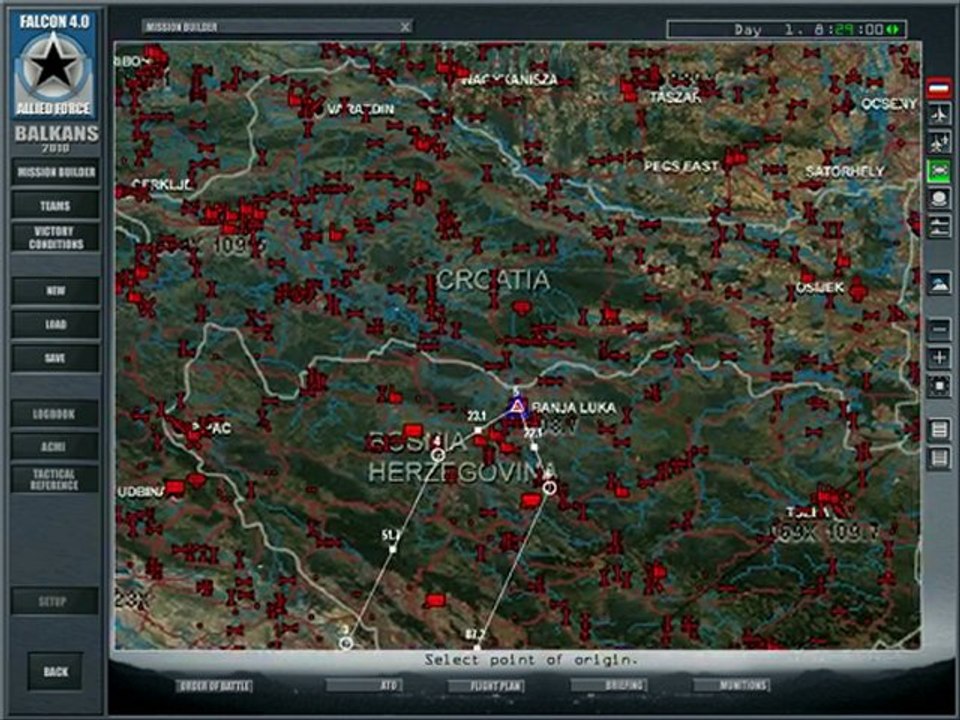
Task: Click the Taszar airbase label
Action: point(676,97)
